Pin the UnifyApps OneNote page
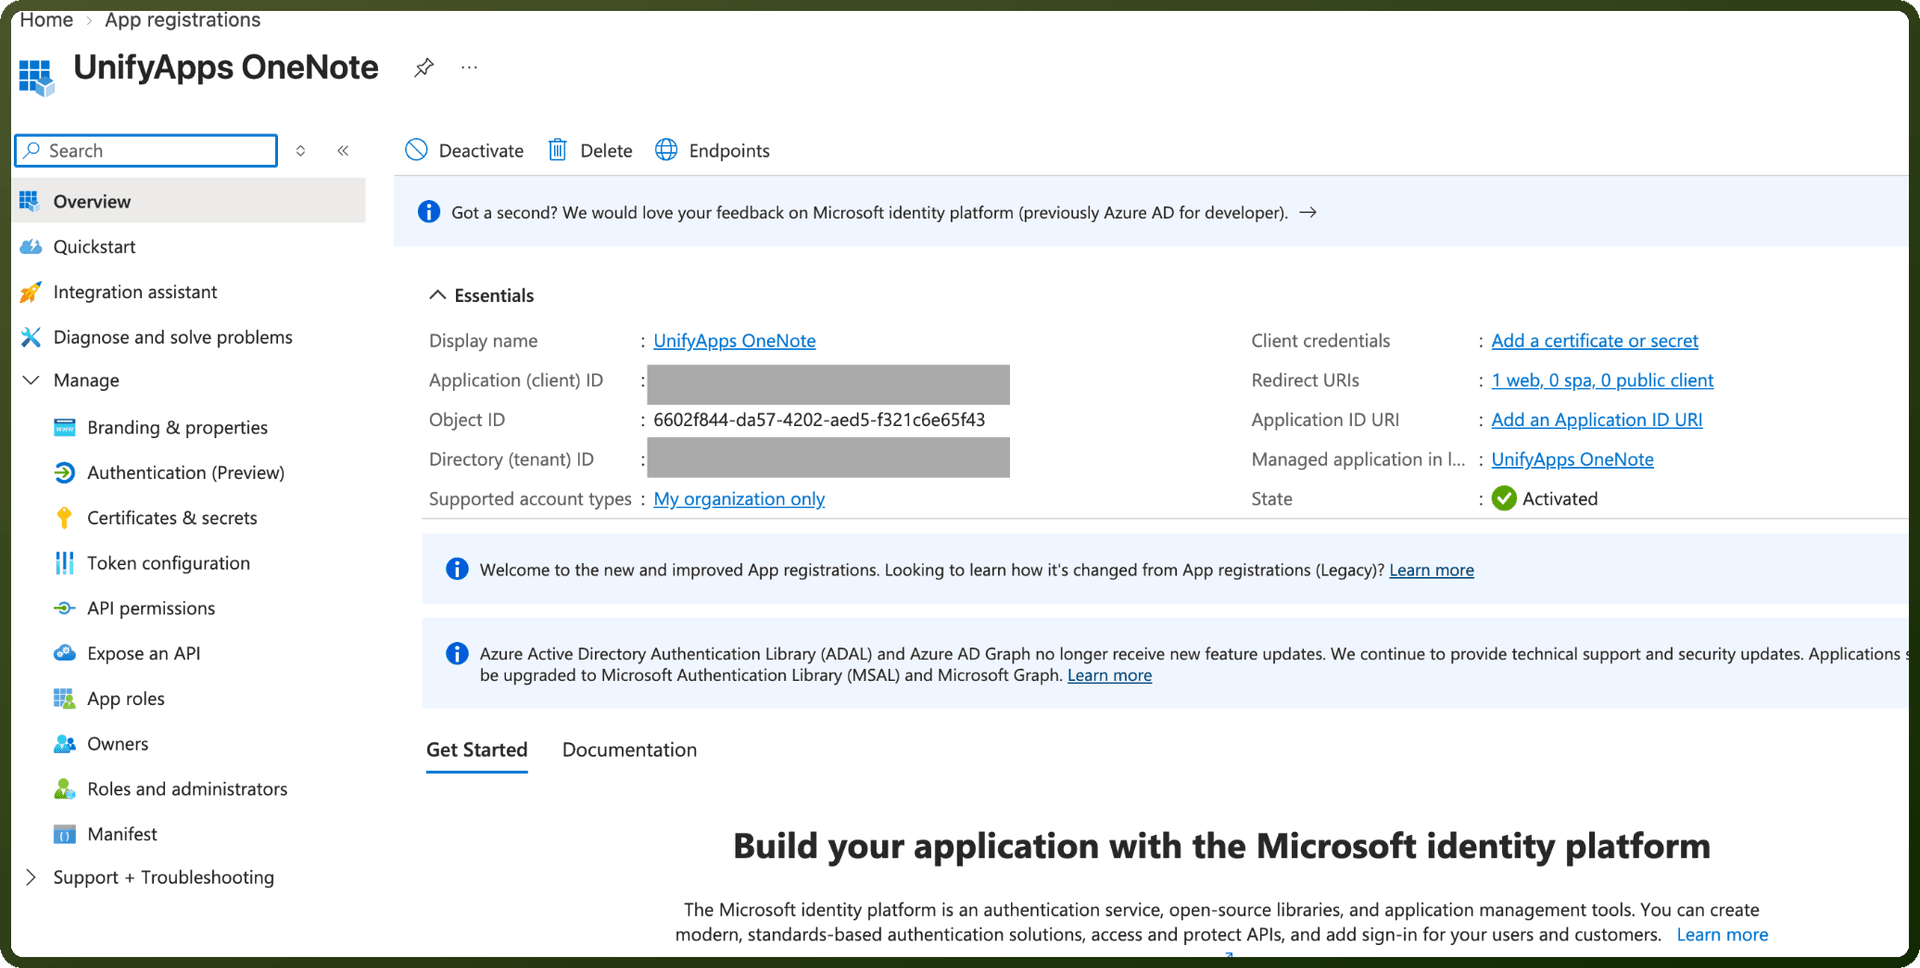Screen dimensions: 1920x968 click(x=424, y=68)
